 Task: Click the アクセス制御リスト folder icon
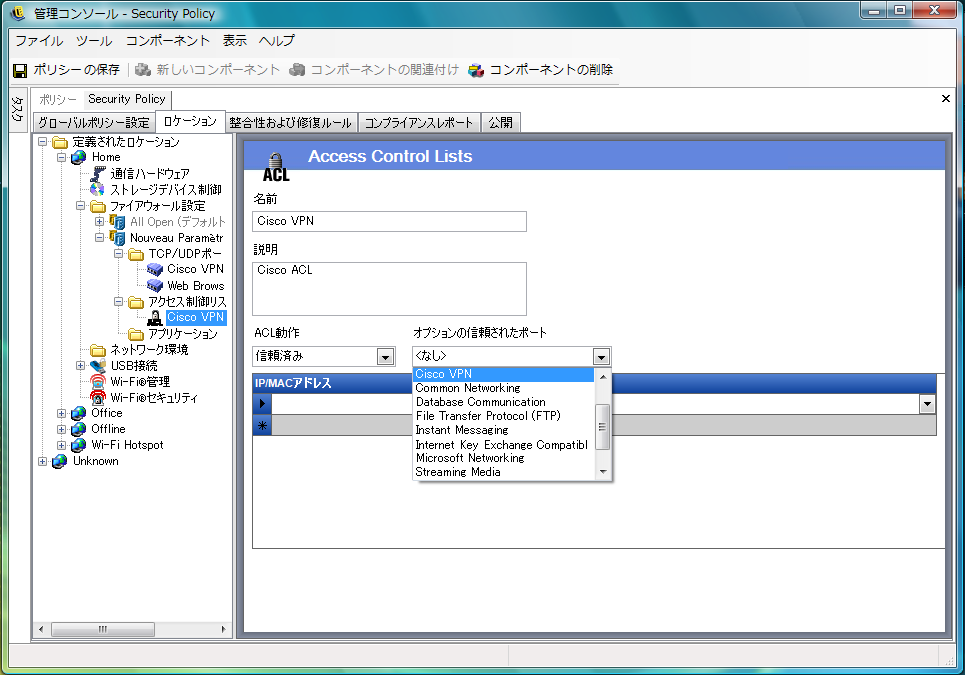click(136, 302)
